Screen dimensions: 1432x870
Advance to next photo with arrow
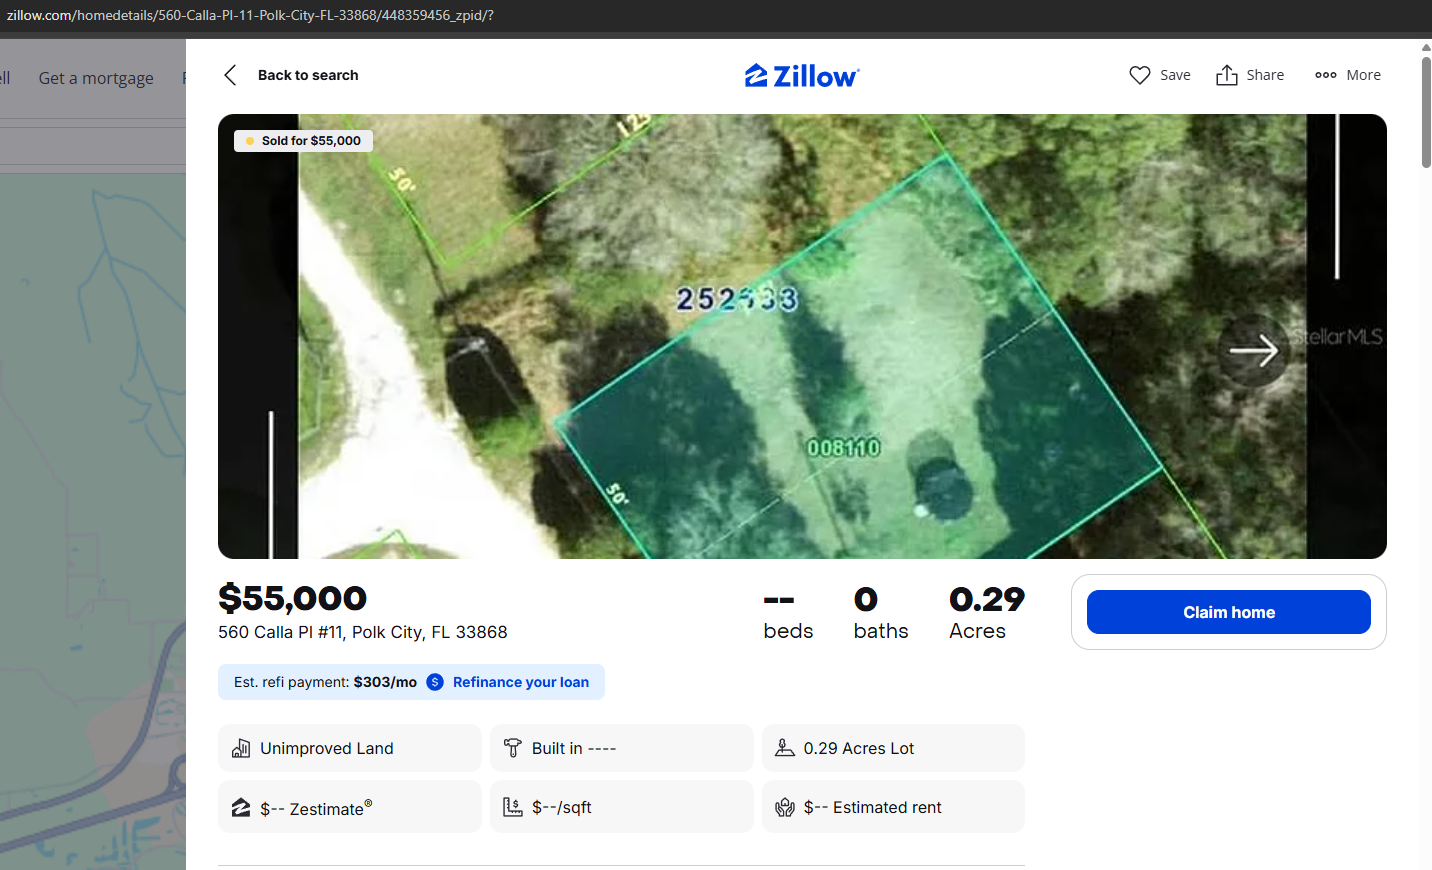tap(1253, 351)
